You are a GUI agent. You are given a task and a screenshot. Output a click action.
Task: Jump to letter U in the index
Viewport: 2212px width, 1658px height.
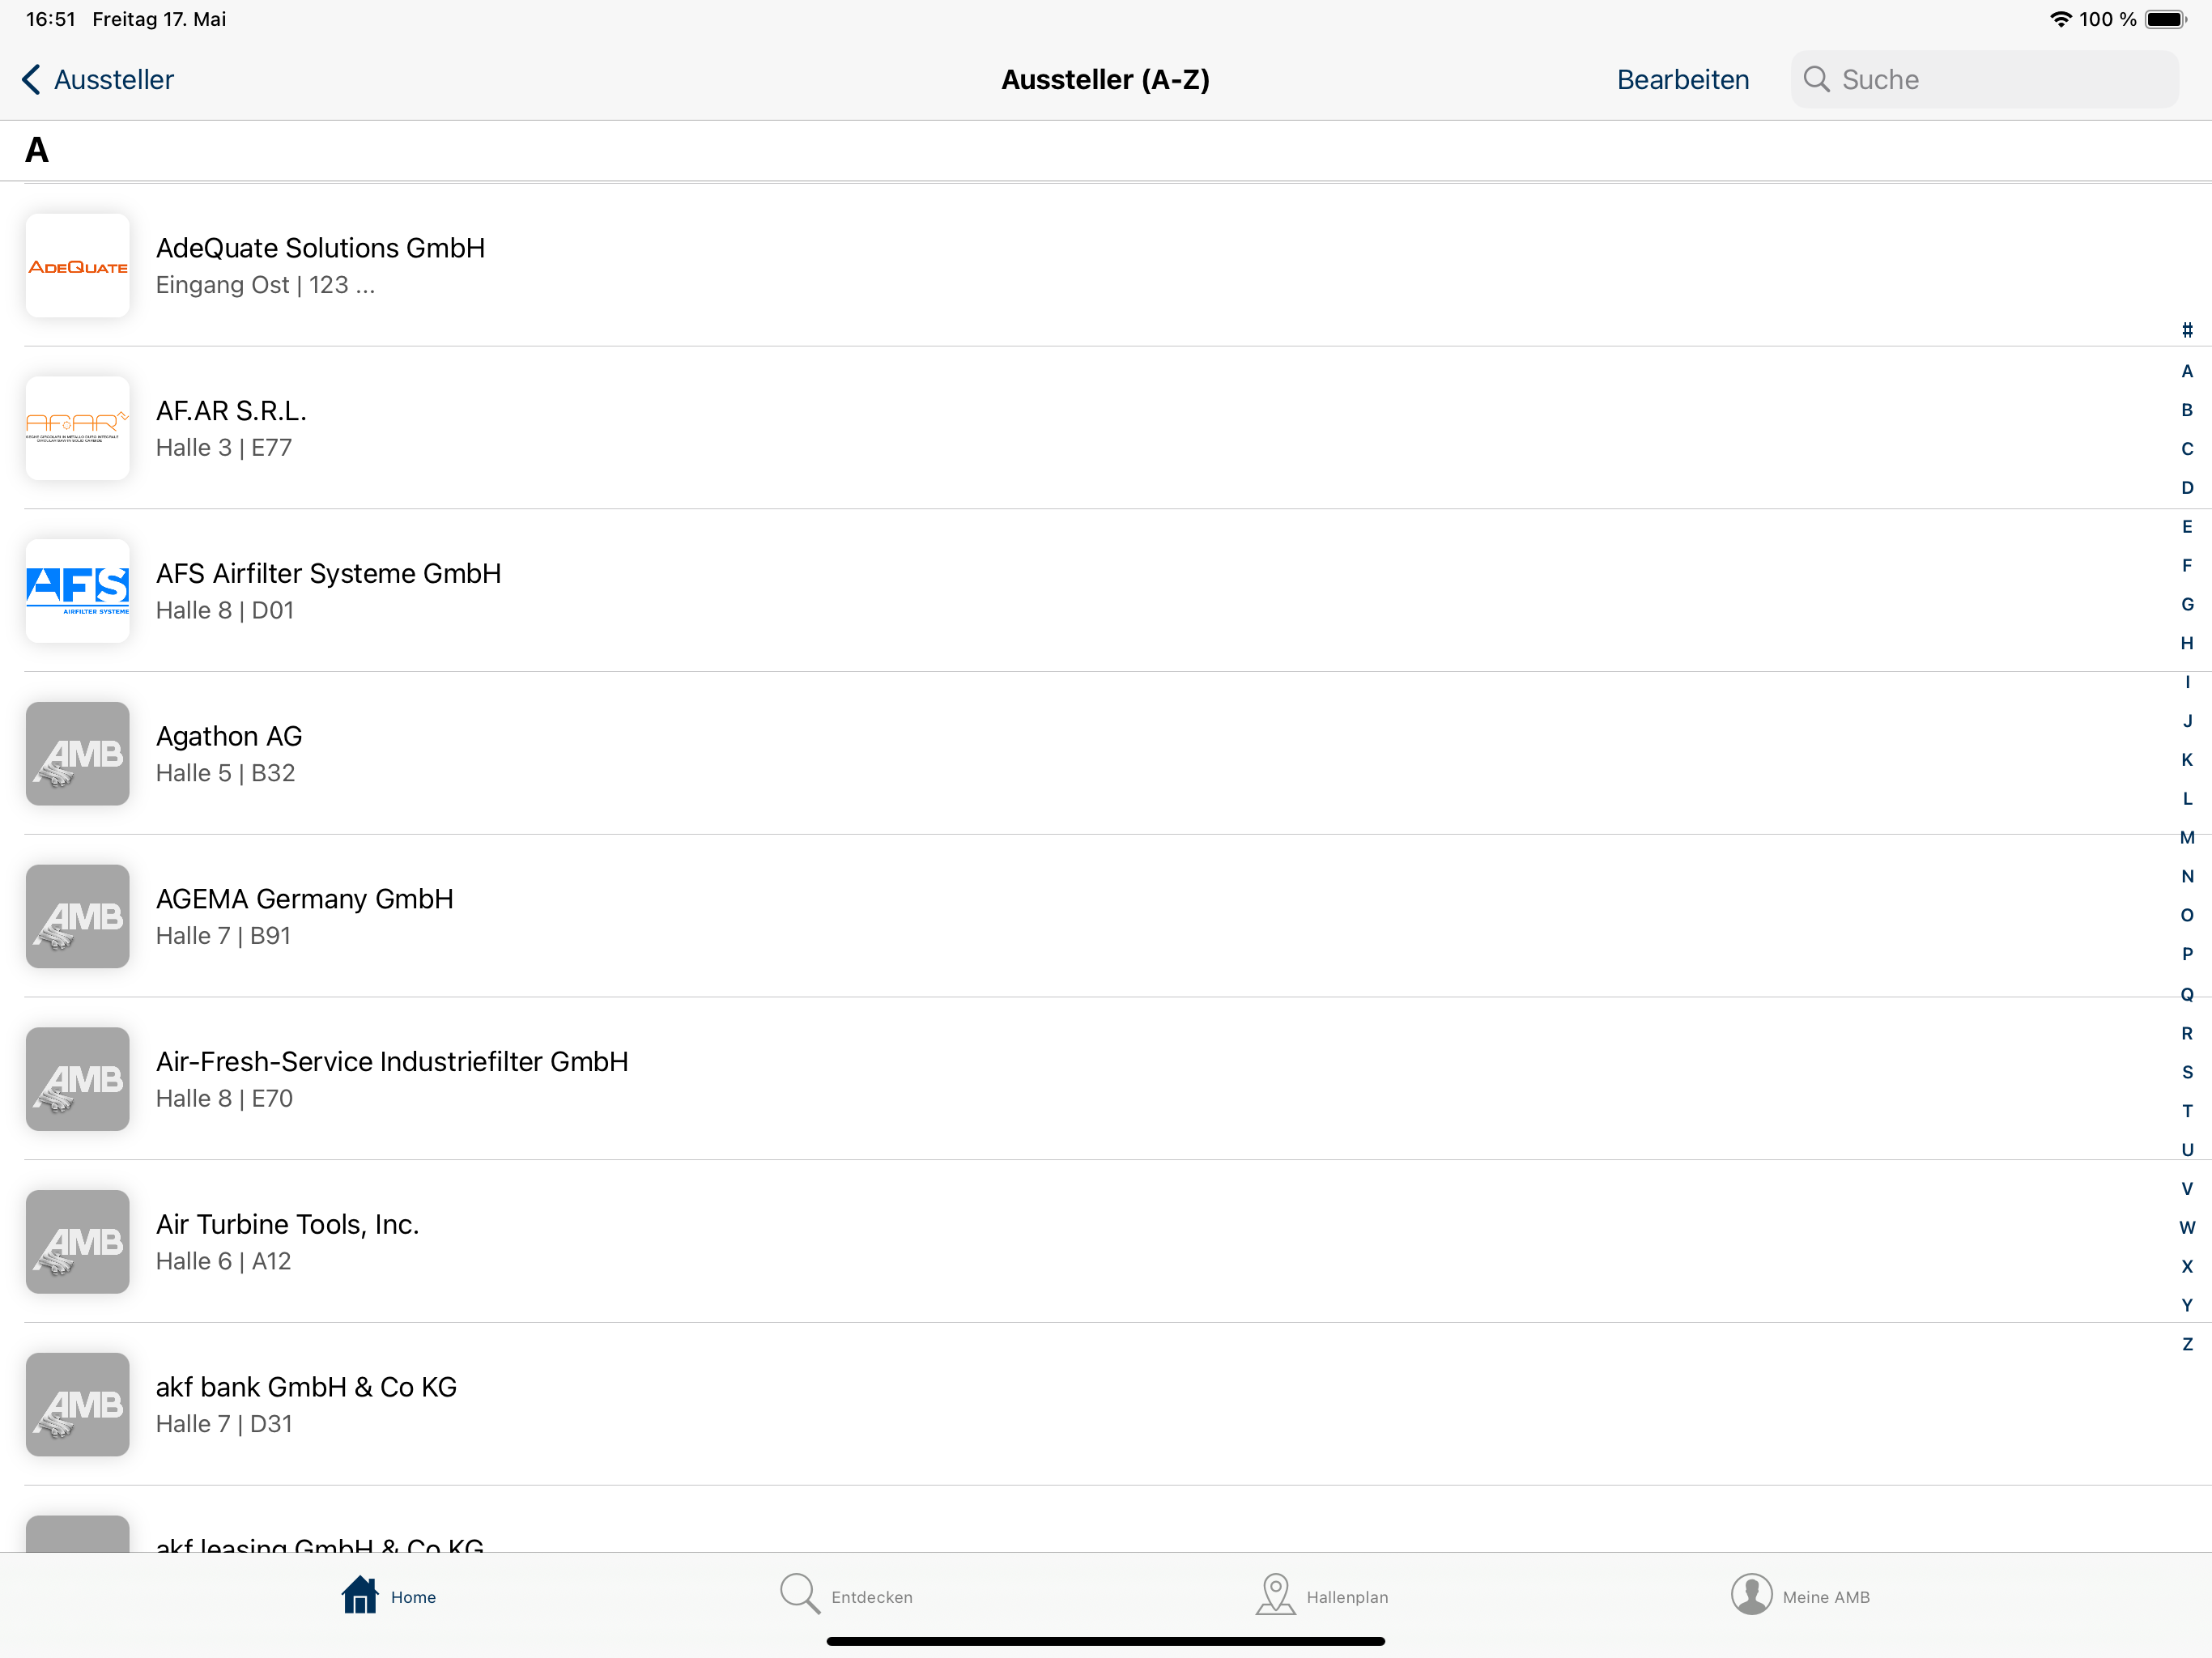(x=2187, y=1151)
